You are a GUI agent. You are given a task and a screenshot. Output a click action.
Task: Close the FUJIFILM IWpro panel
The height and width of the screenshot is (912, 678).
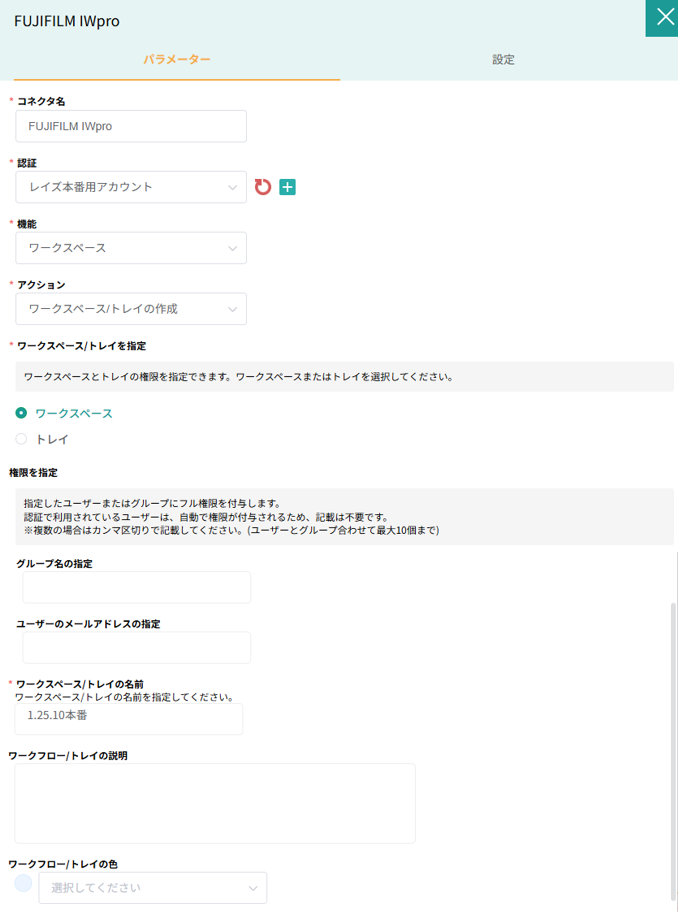[x=661, y=18]
